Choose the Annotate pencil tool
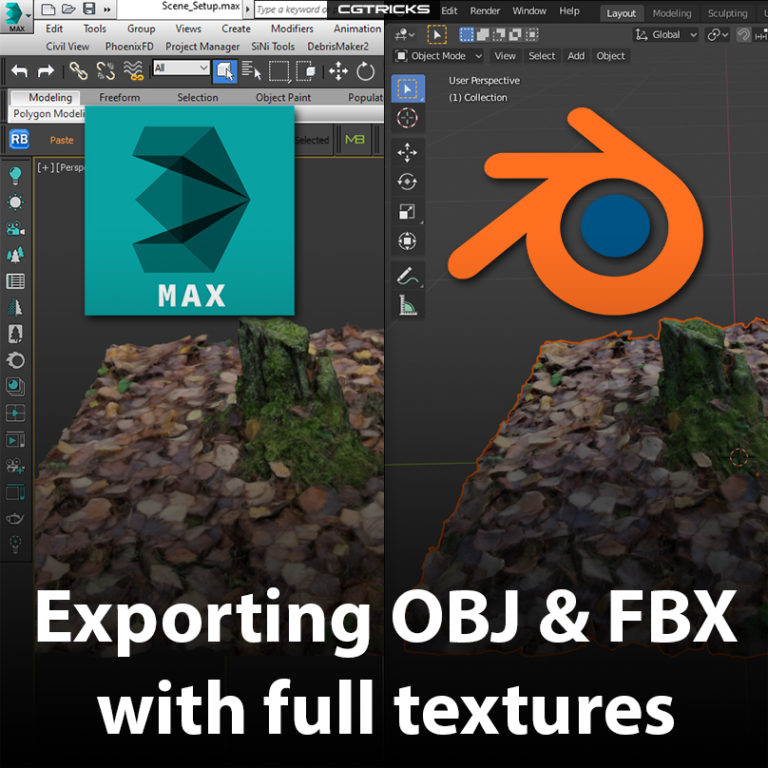The image size is (768, 768). [407, 277]
